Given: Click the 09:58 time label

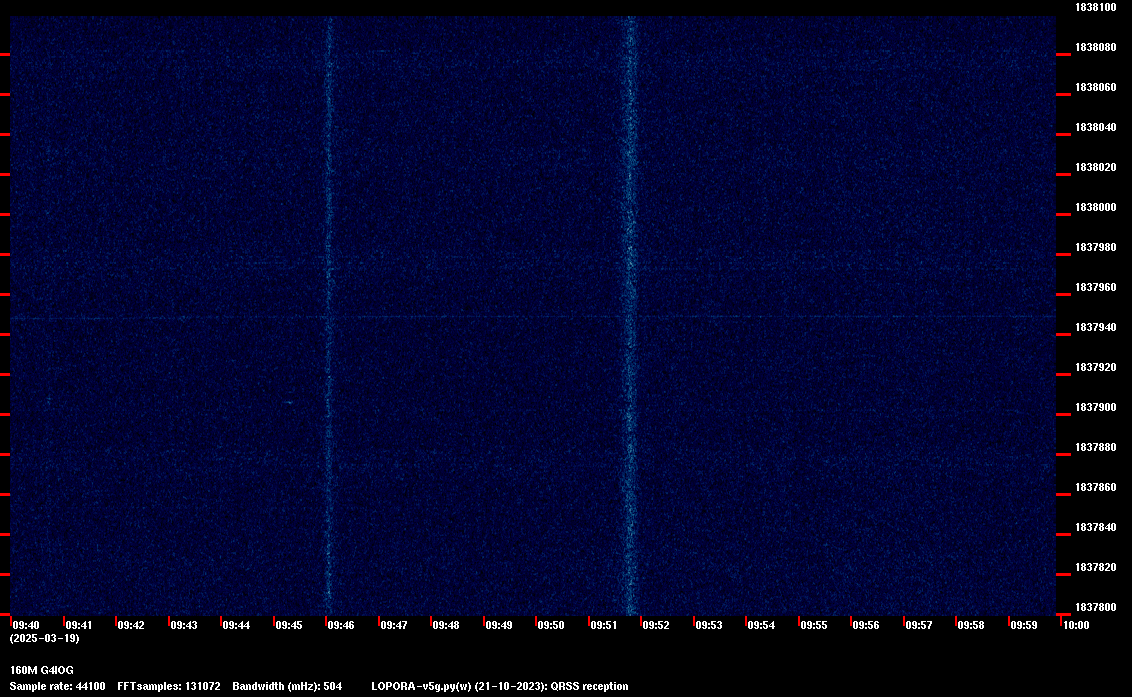Looking at the screenshot, I should [x=971, y=625].
